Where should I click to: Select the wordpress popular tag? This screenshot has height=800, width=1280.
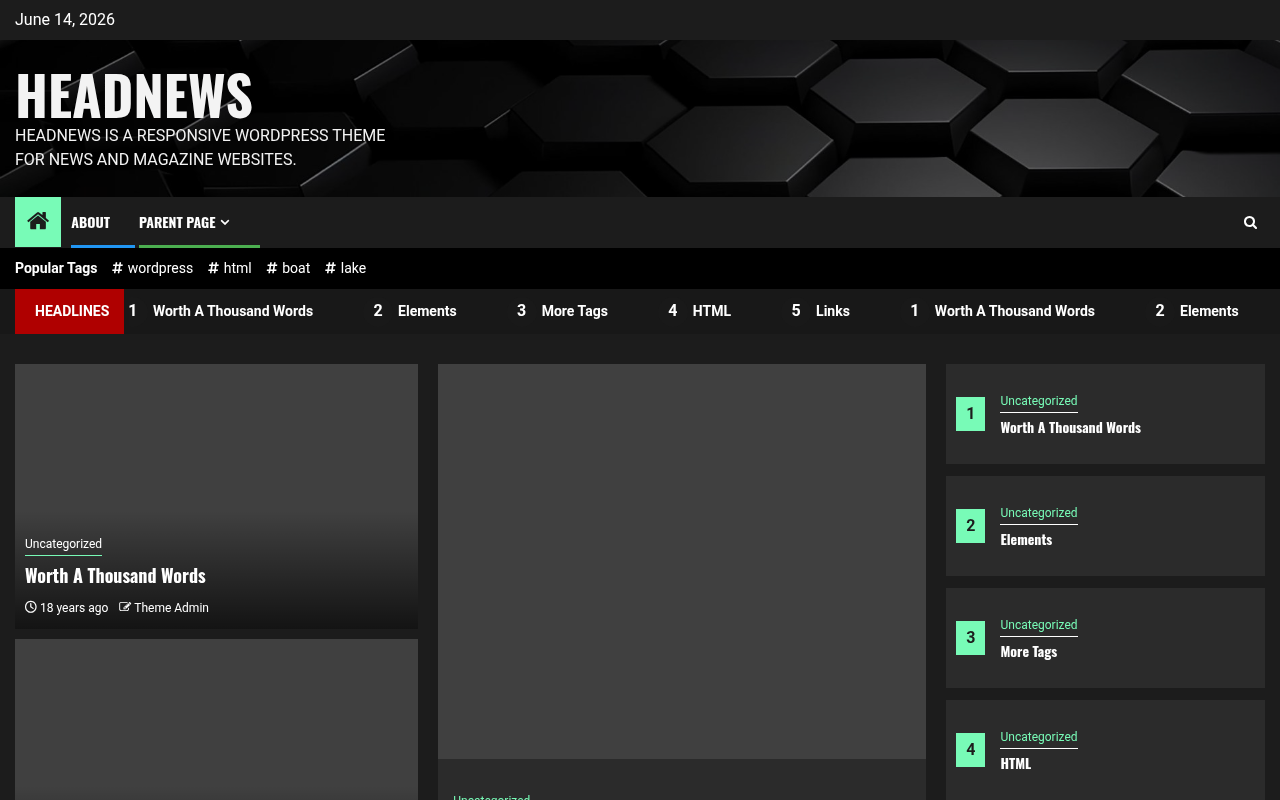coord(153,268)
